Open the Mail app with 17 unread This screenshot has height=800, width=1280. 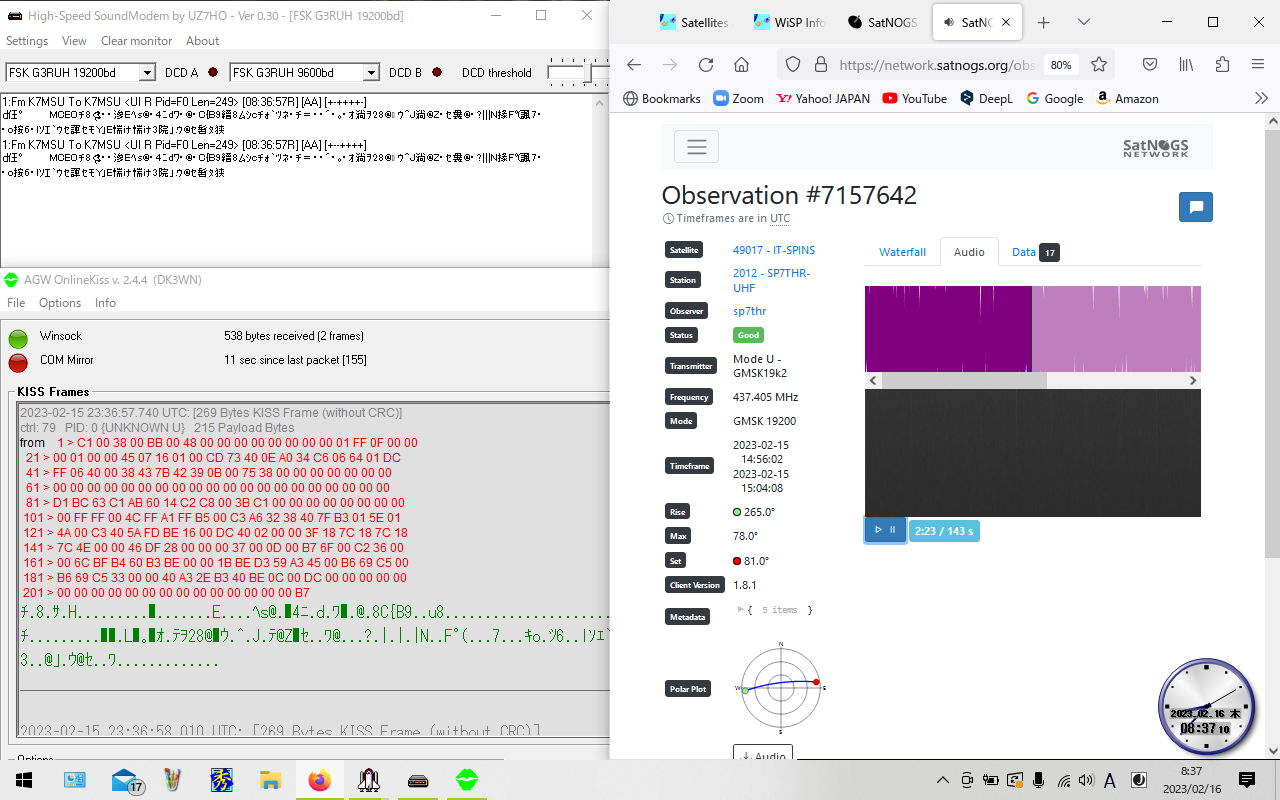click(128, 780)
